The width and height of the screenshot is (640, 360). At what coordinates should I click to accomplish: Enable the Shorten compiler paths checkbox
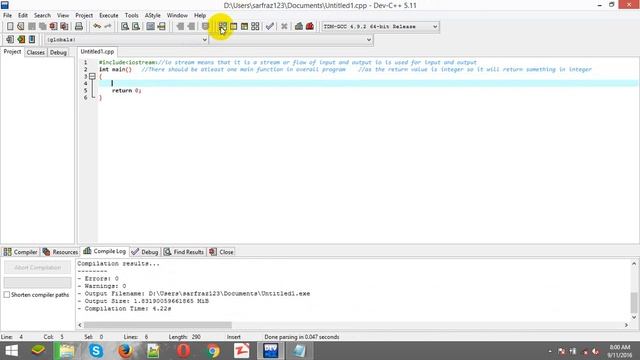(7, 294)
